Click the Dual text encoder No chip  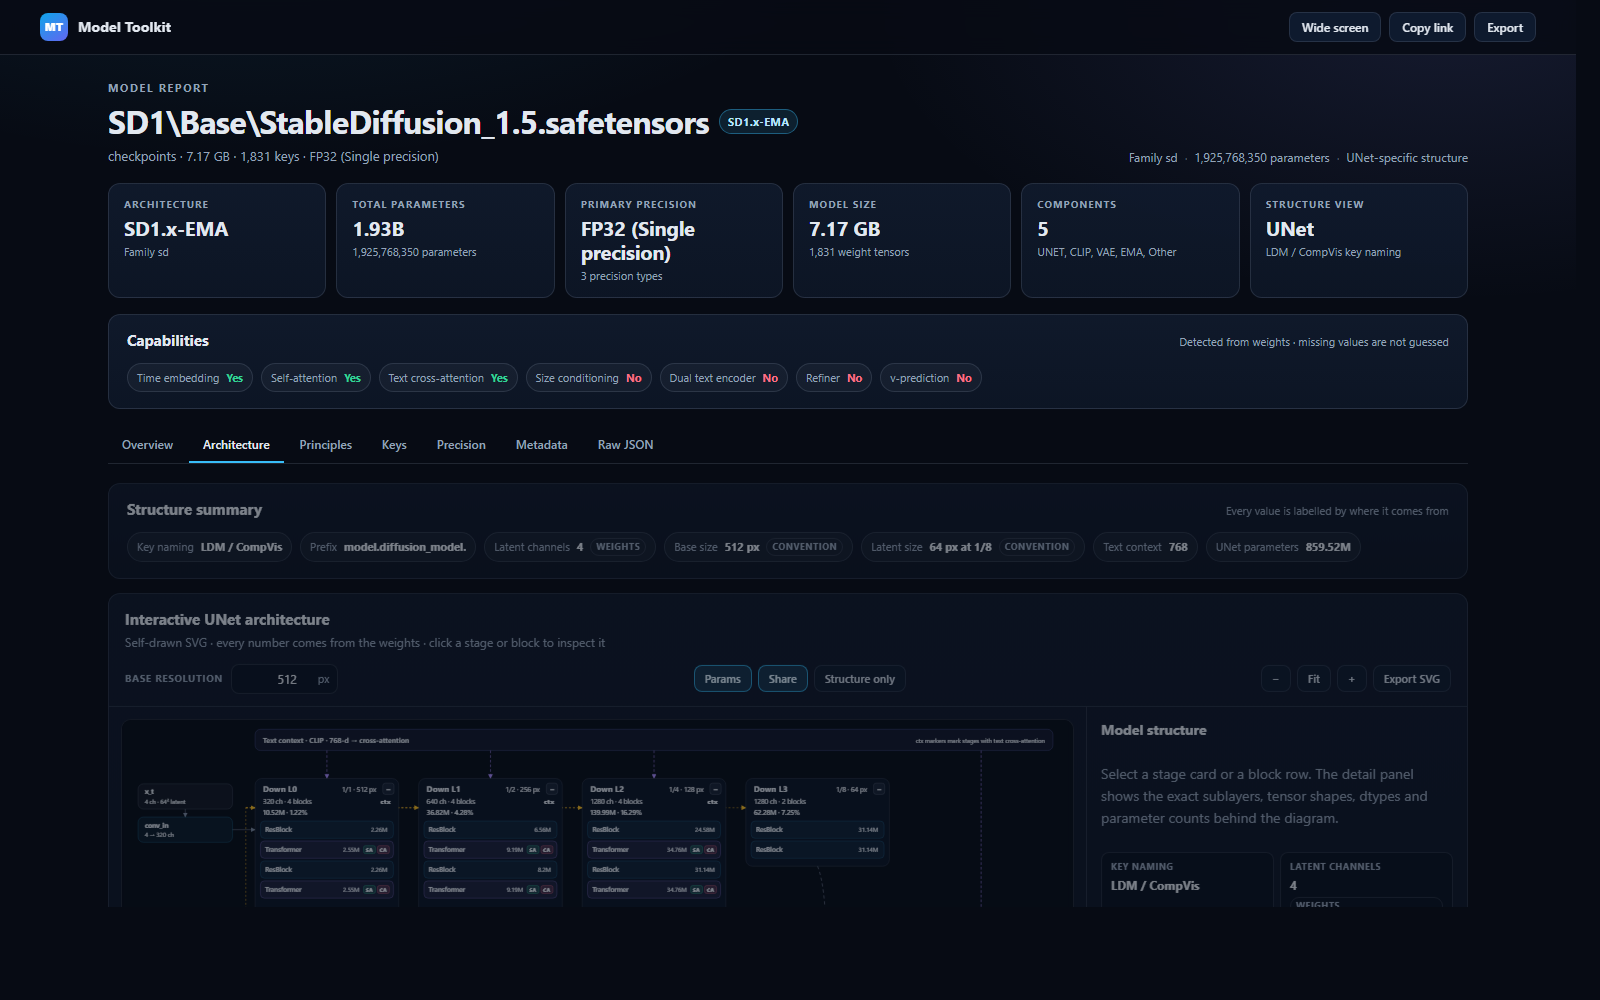coord(723,378)
